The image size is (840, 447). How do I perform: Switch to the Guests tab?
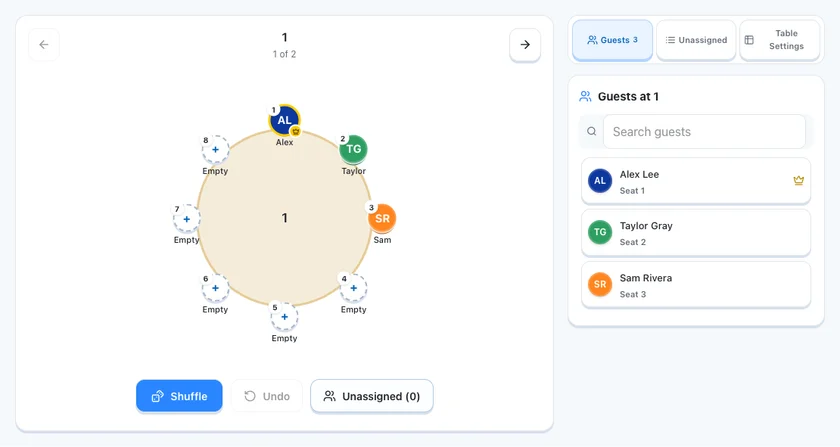(x=612, y=40)
